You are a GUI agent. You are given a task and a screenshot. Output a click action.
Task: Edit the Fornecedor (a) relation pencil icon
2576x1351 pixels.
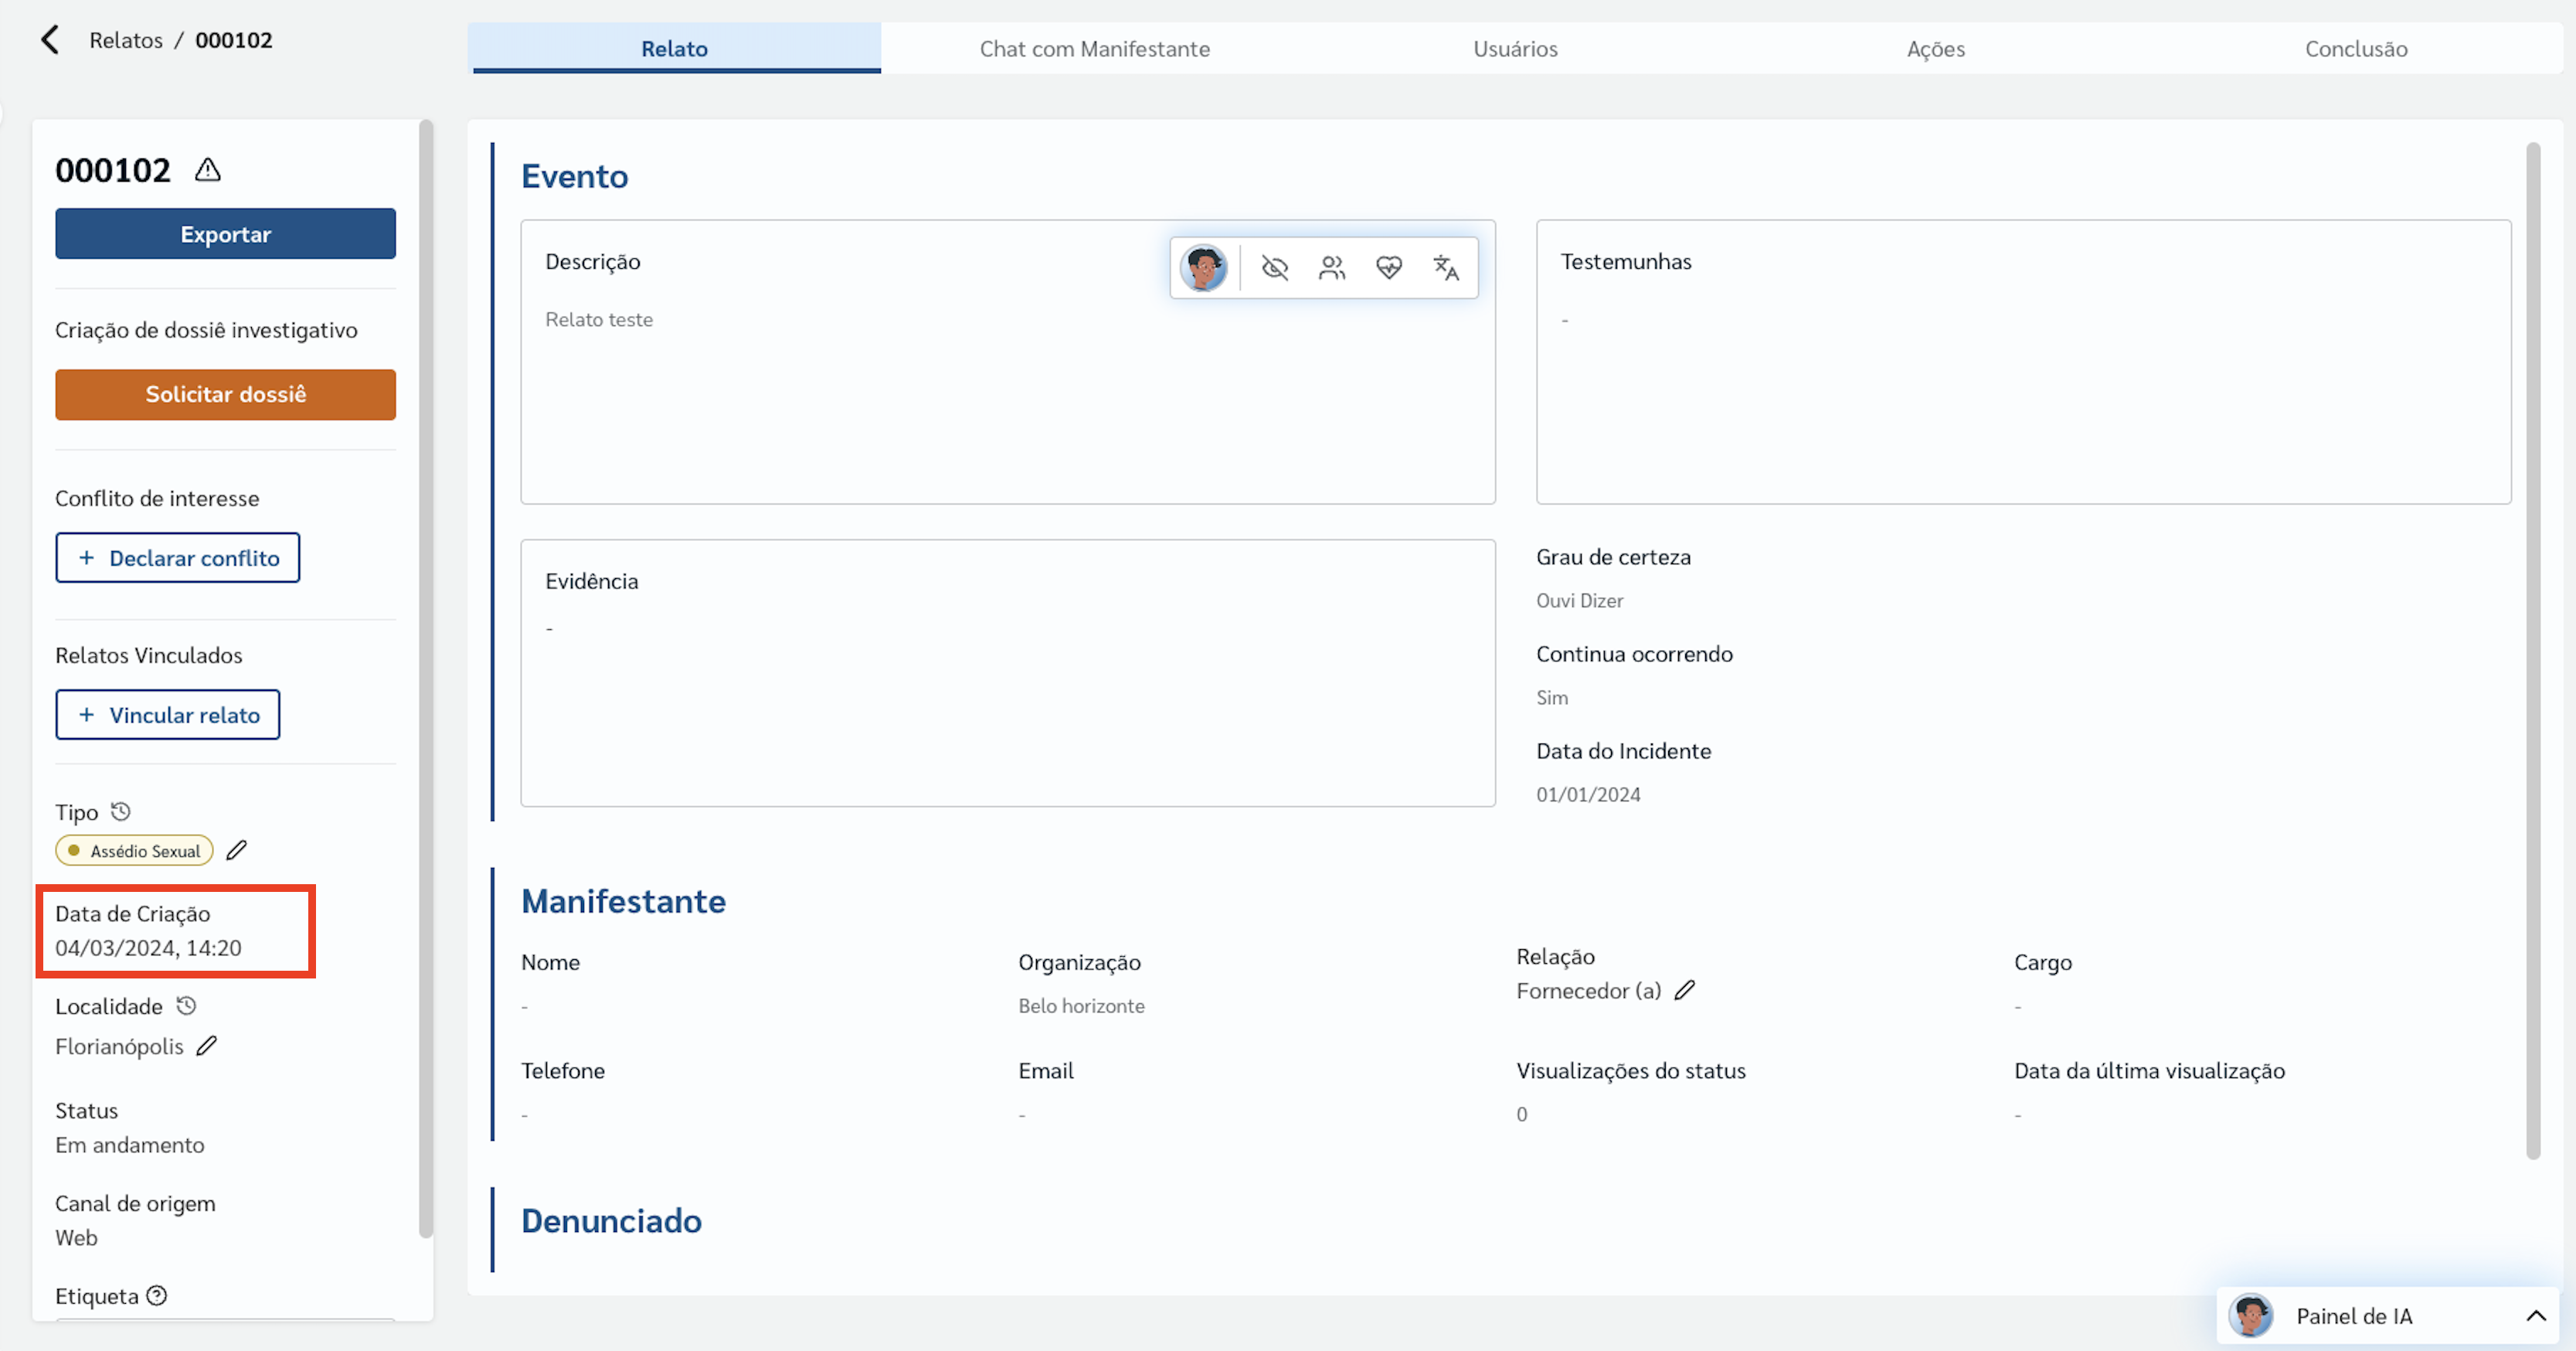point(1684,990)
